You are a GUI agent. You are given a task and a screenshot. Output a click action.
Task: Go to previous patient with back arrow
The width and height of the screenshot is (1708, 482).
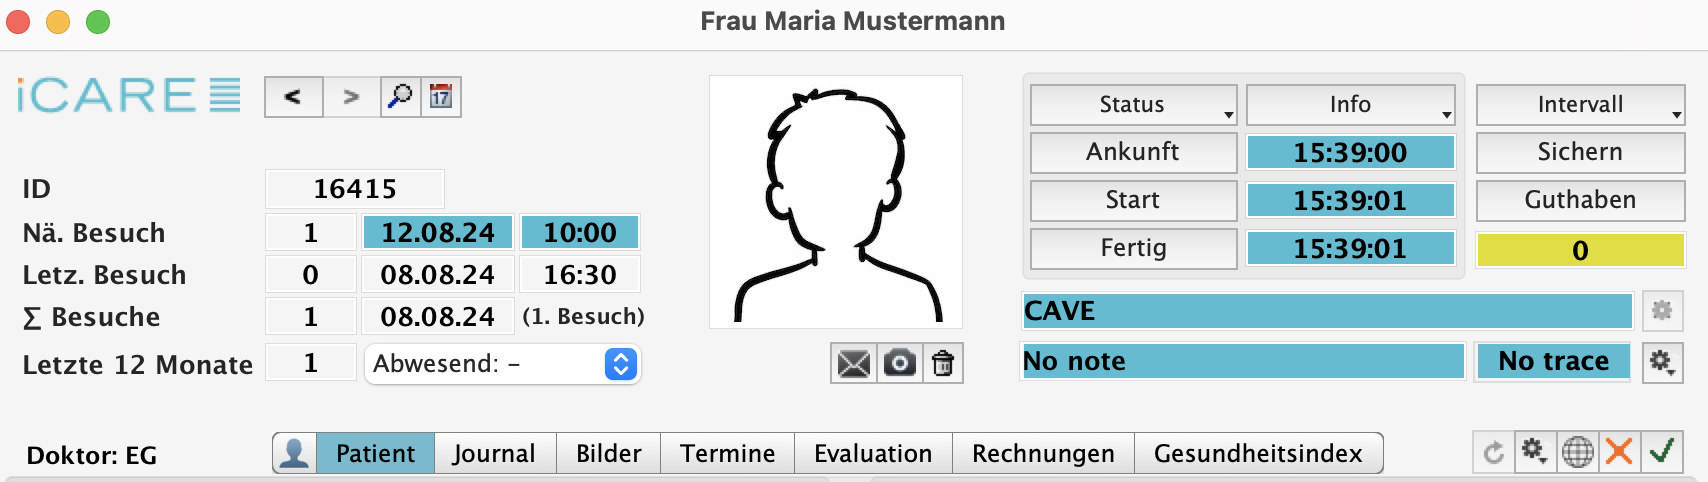[293, 97]
